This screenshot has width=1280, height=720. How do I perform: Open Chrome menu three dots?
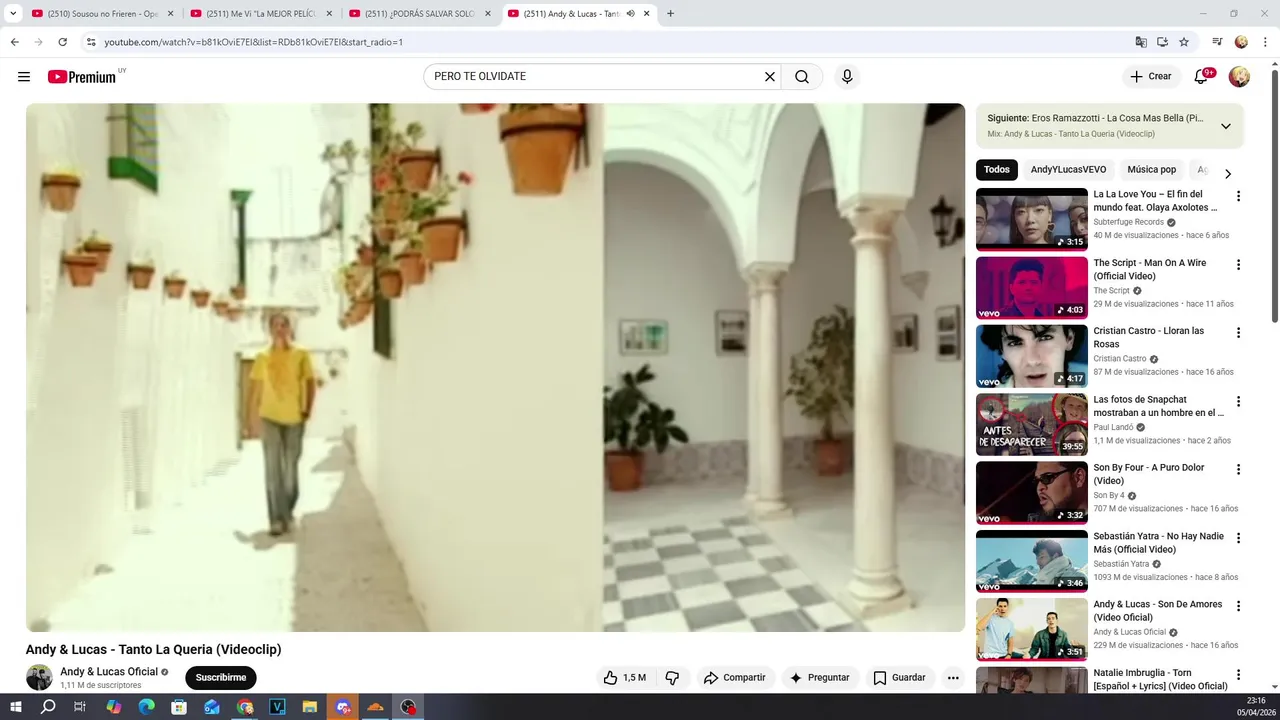click(1264, 42)
